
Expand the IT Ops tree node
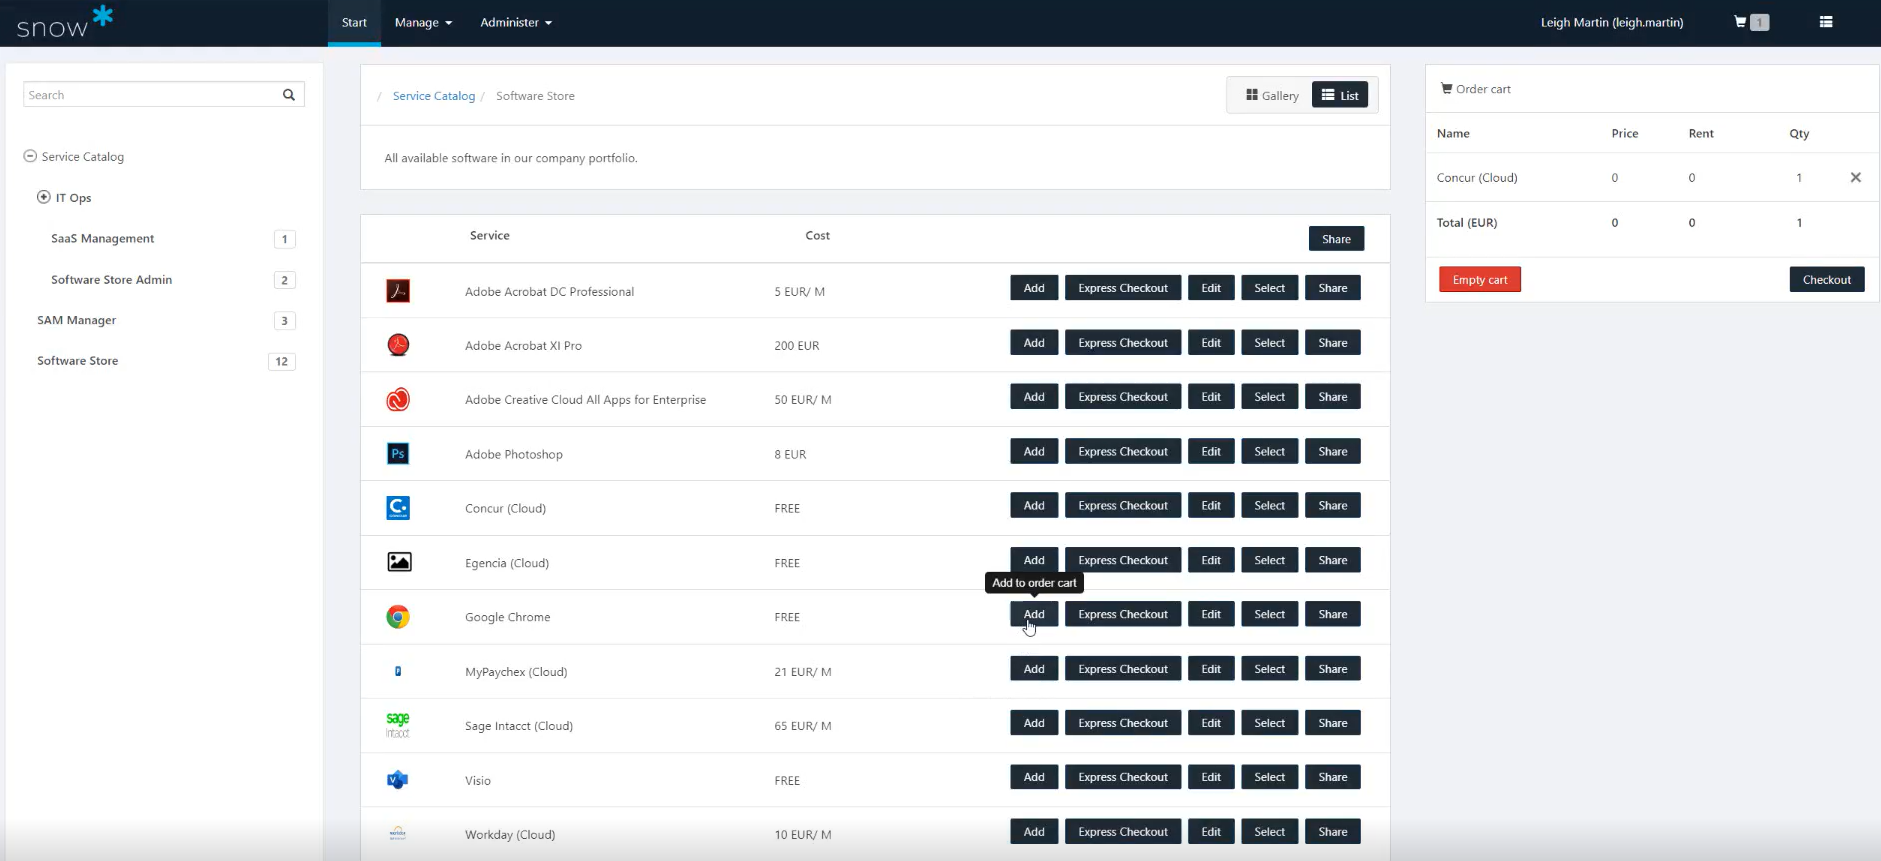[x=44, y=198]
